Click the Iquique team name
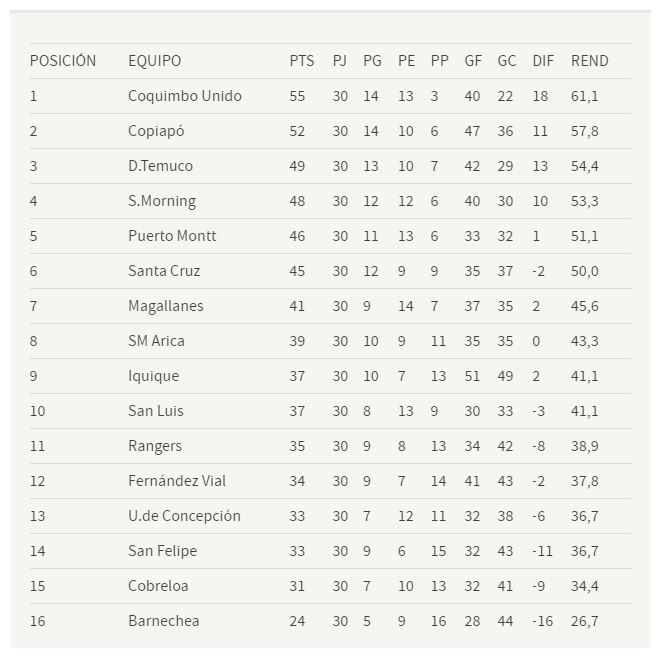The width and height of the screenshot is (663, 662). tap(153, 377)
